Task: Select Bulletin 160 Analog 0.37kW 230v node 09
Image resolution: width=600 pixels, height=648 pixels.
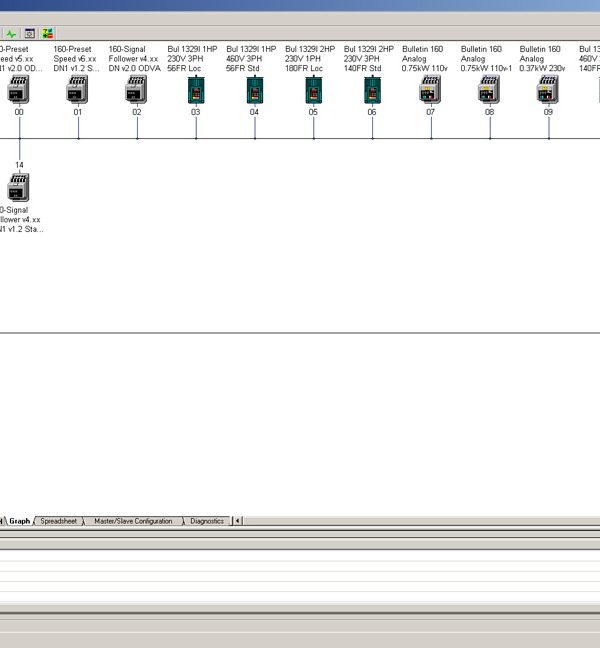Action: 547,89
